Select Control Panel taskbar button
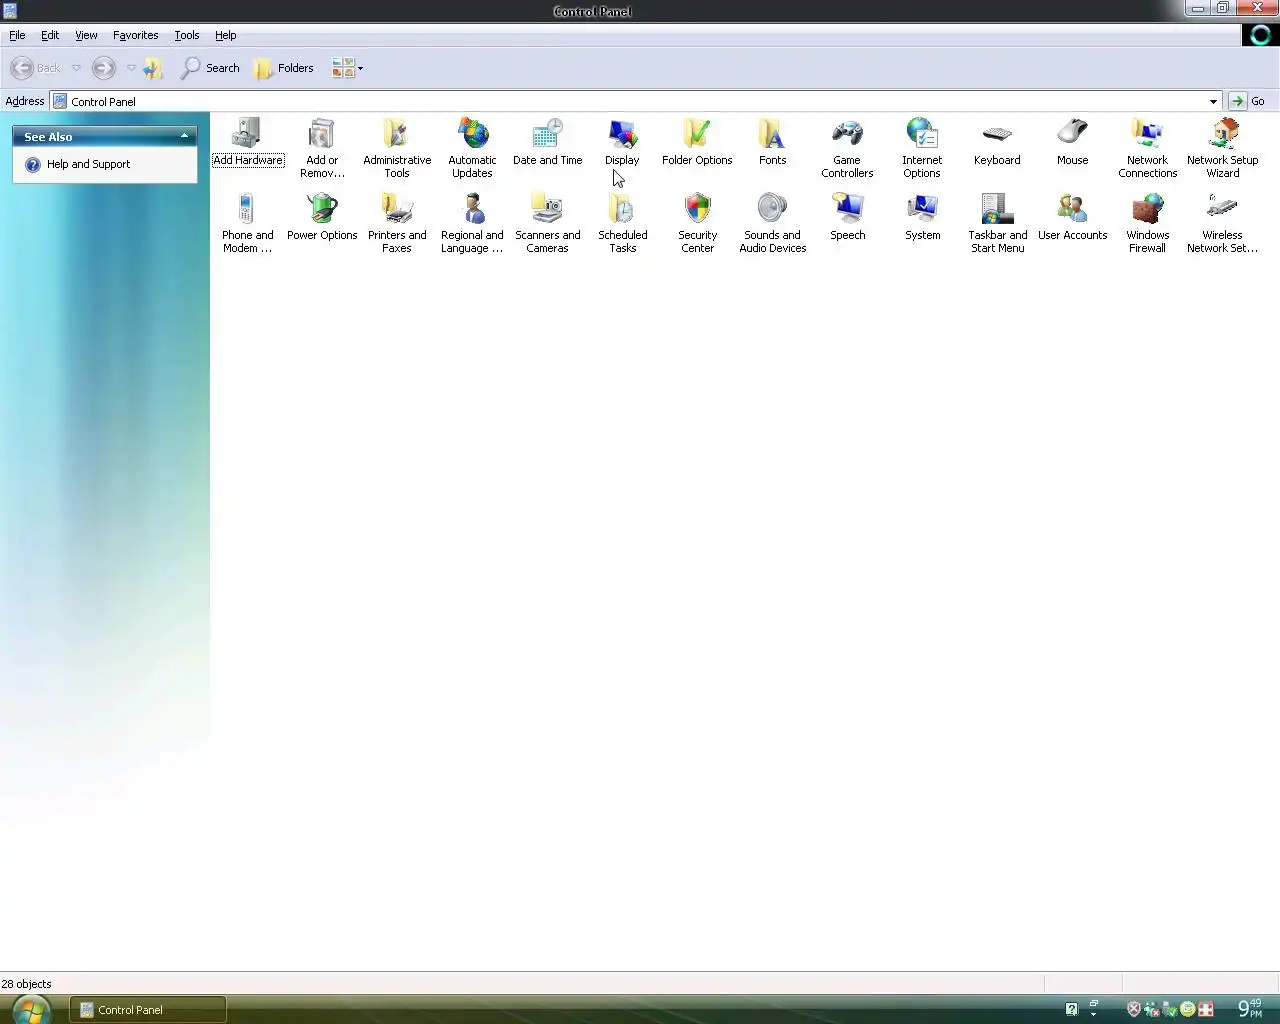 click(x=148, y=1009)
